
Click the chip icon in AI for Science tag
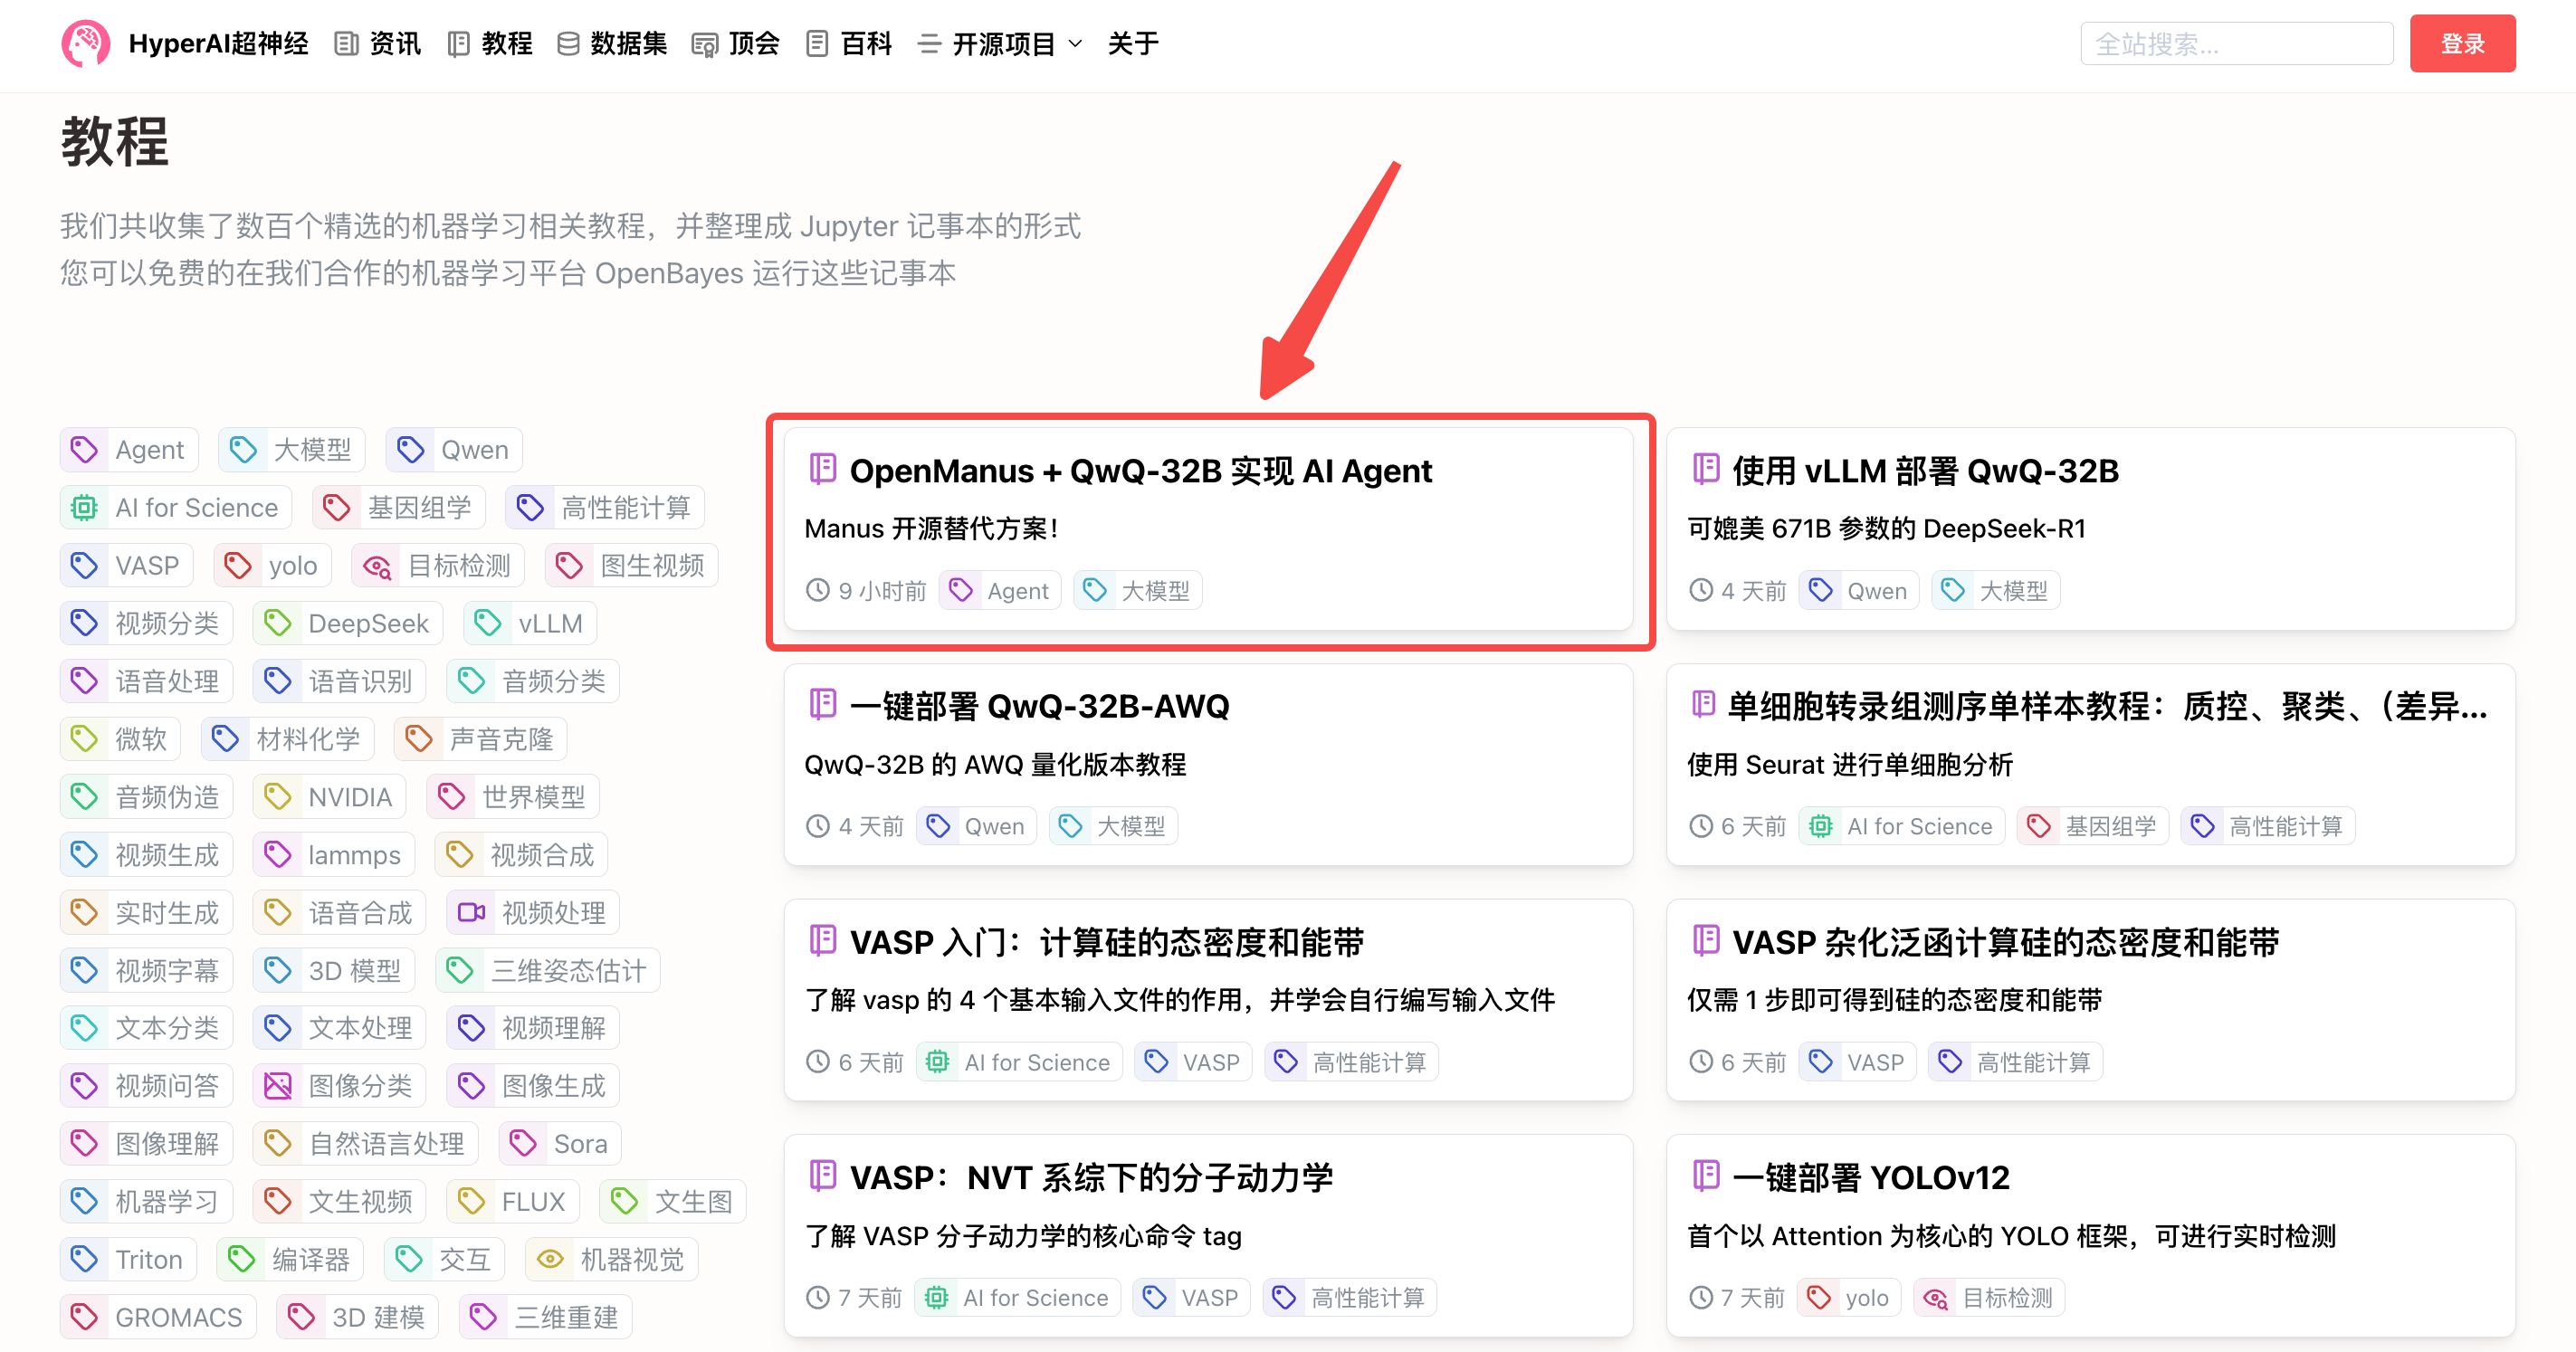(84, 508)
